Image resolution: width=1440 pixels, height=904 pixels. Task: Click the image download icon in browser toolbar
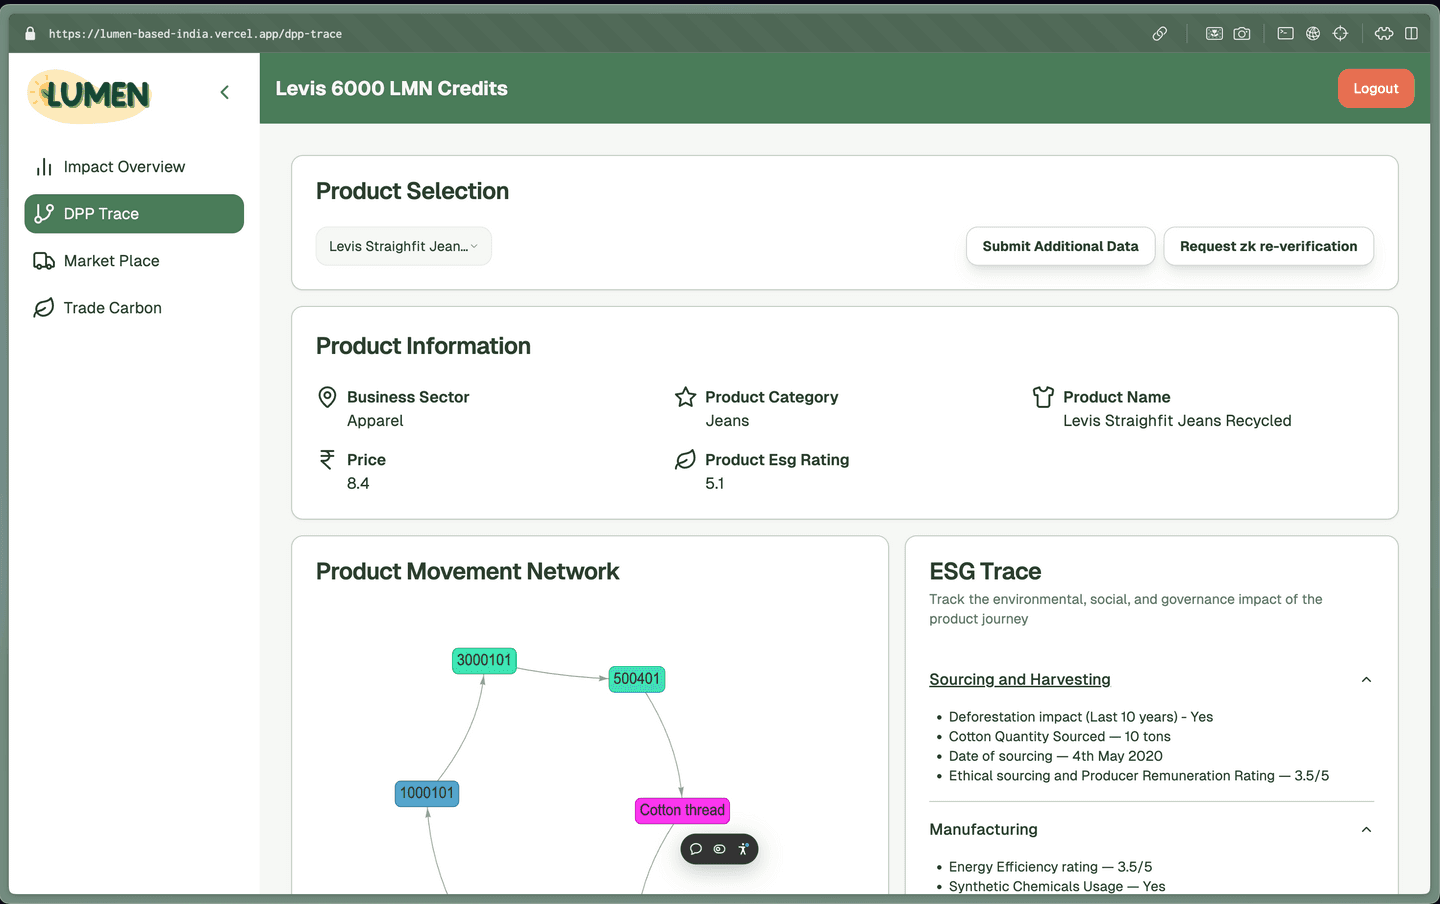(x=1214, y=33)
